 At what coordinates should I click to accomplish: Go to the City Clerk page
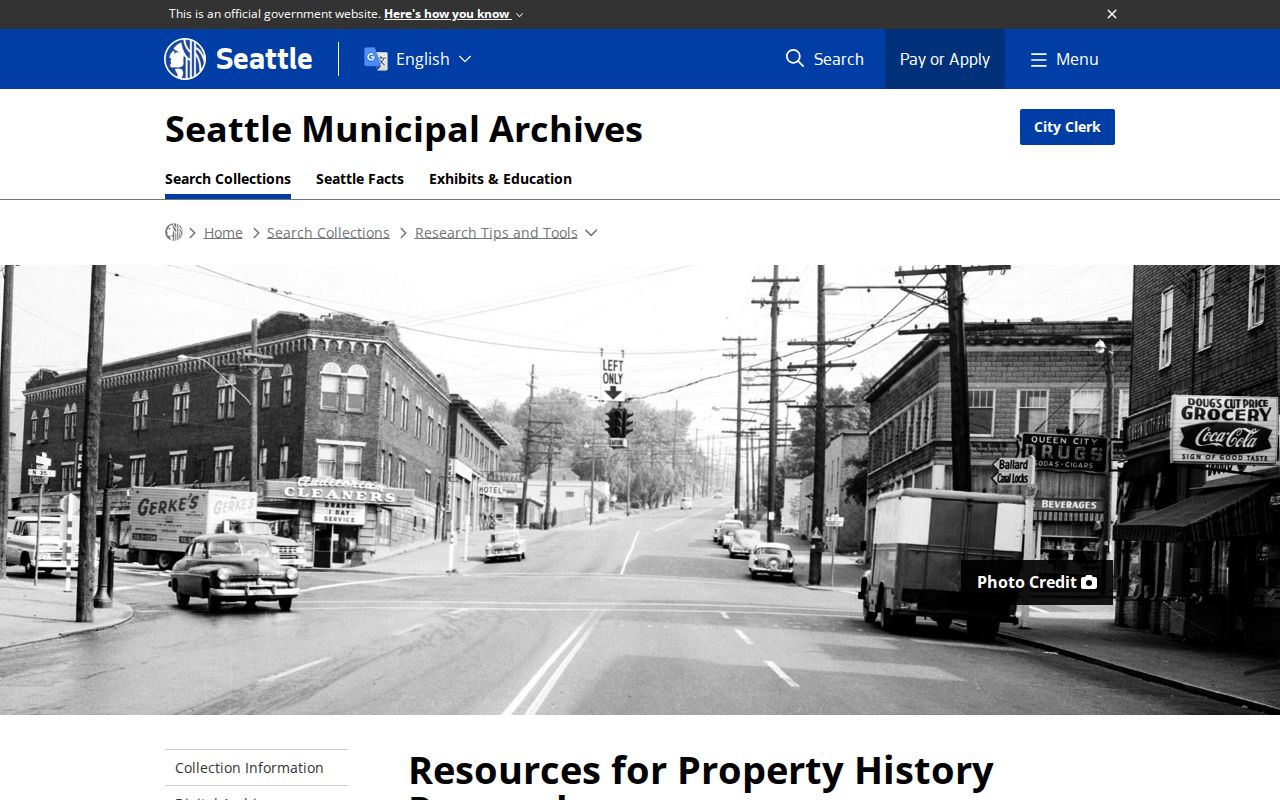click(1067, 127)
